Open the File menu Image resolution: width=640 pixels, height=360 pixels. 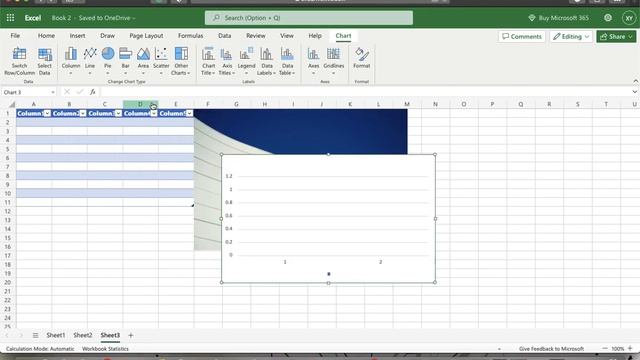[15, 36]
